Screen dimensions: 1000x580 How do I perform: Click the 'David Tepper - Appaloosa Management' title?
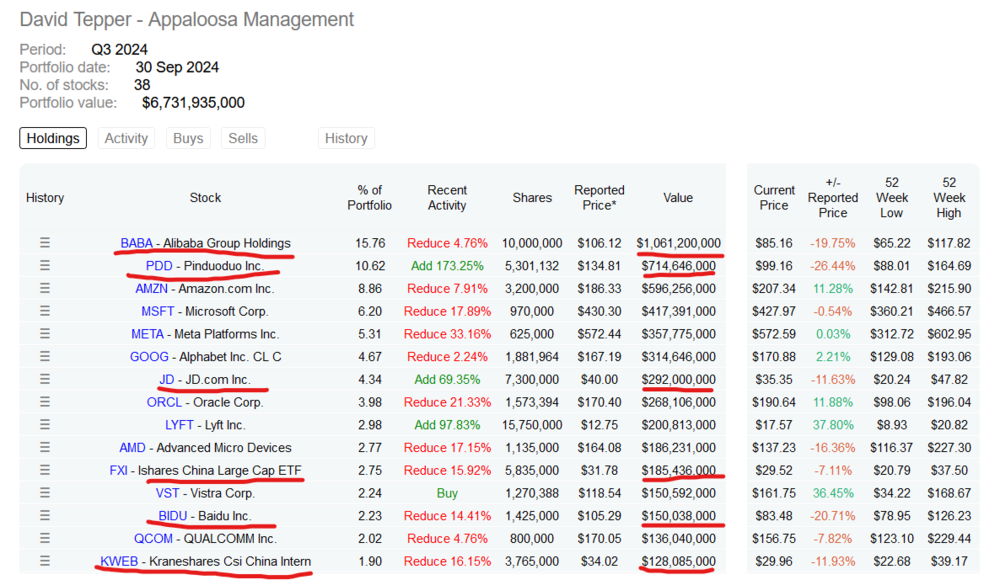click(187, 20)
